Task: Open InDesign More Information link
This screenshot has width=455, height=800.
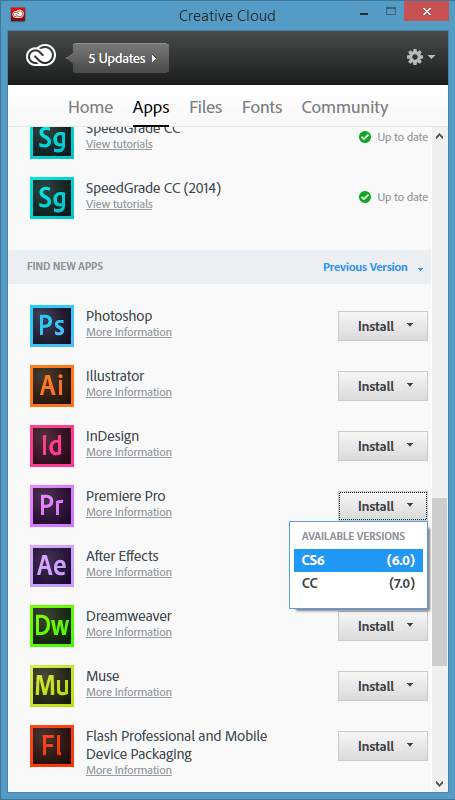Action: click(x=129, y=452)
